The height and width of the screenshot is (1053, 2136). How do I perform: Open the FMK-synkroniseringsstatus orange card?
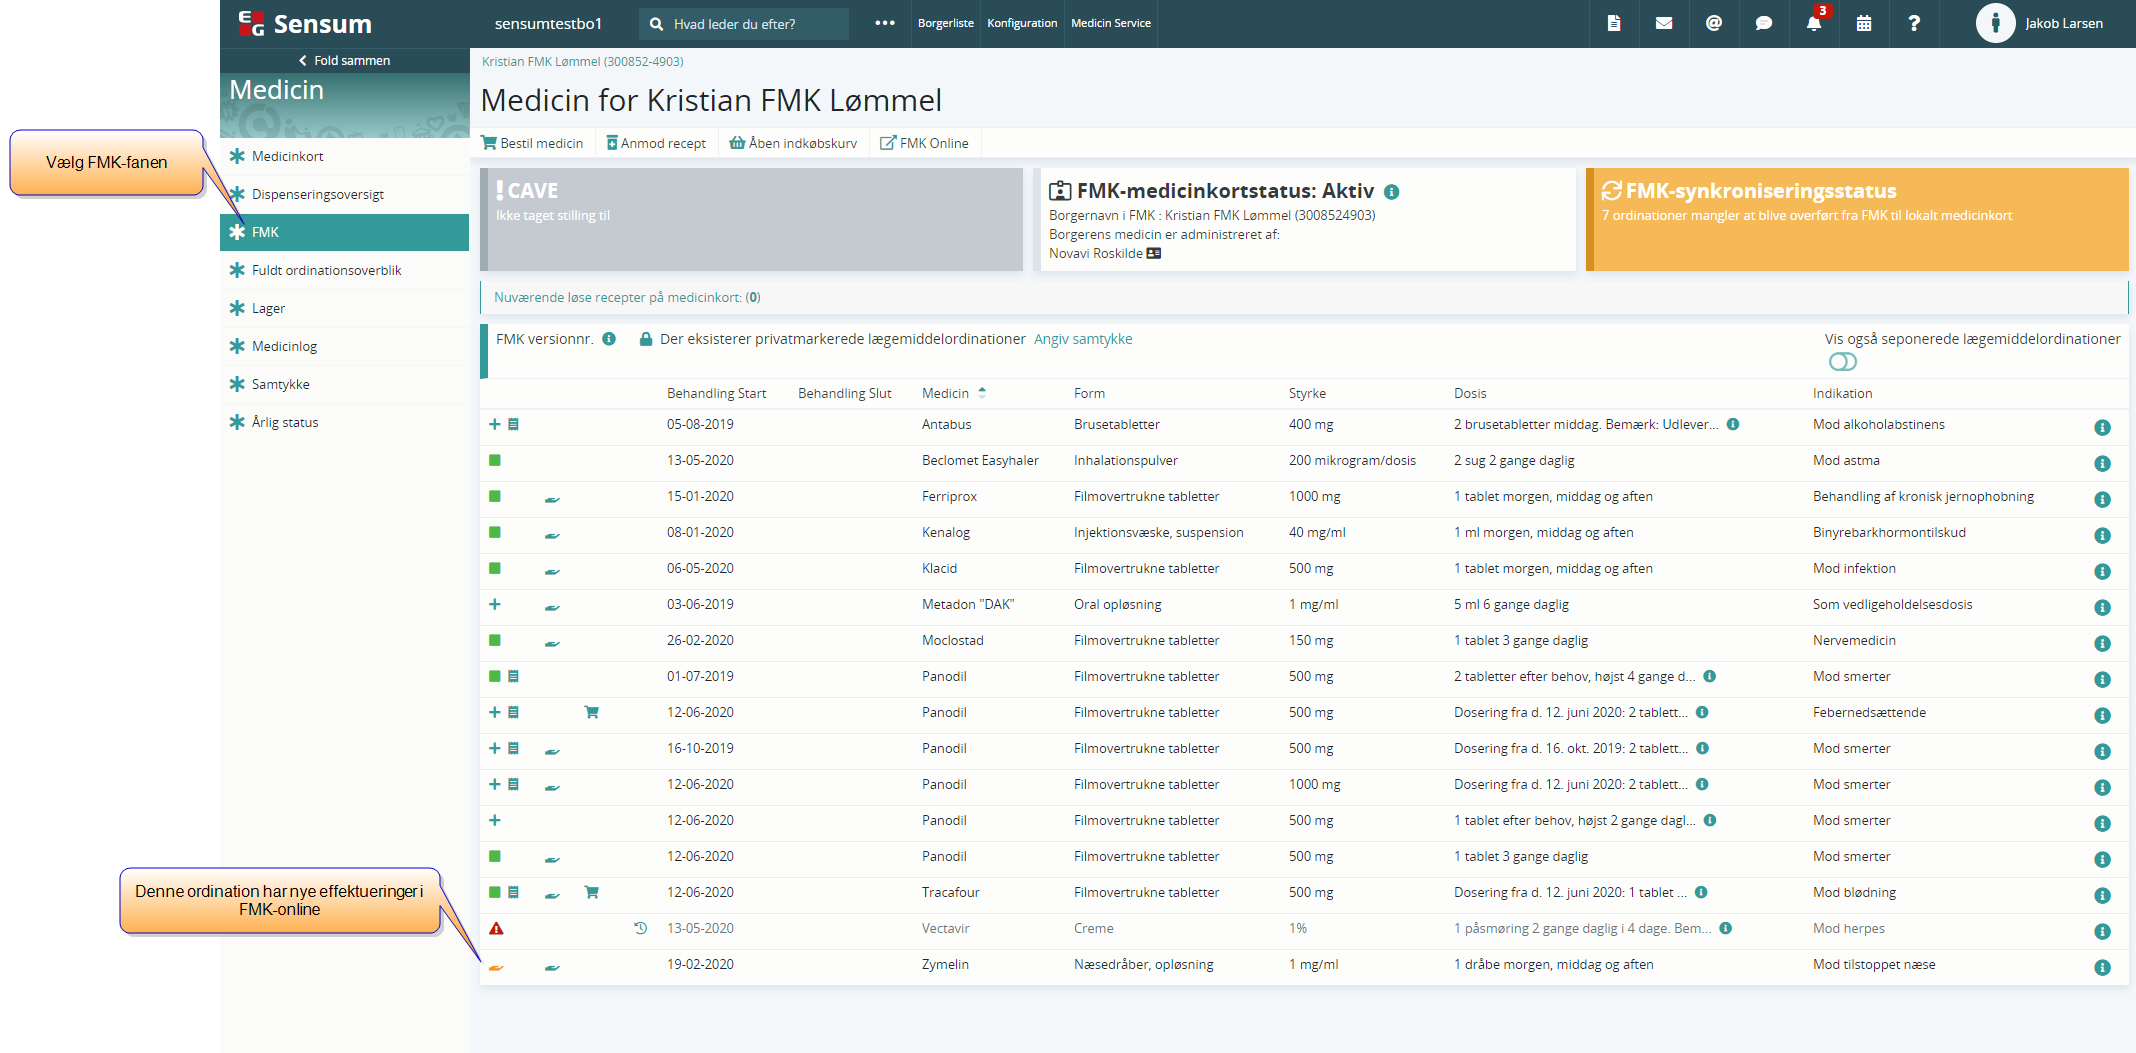click(1857, 219)
